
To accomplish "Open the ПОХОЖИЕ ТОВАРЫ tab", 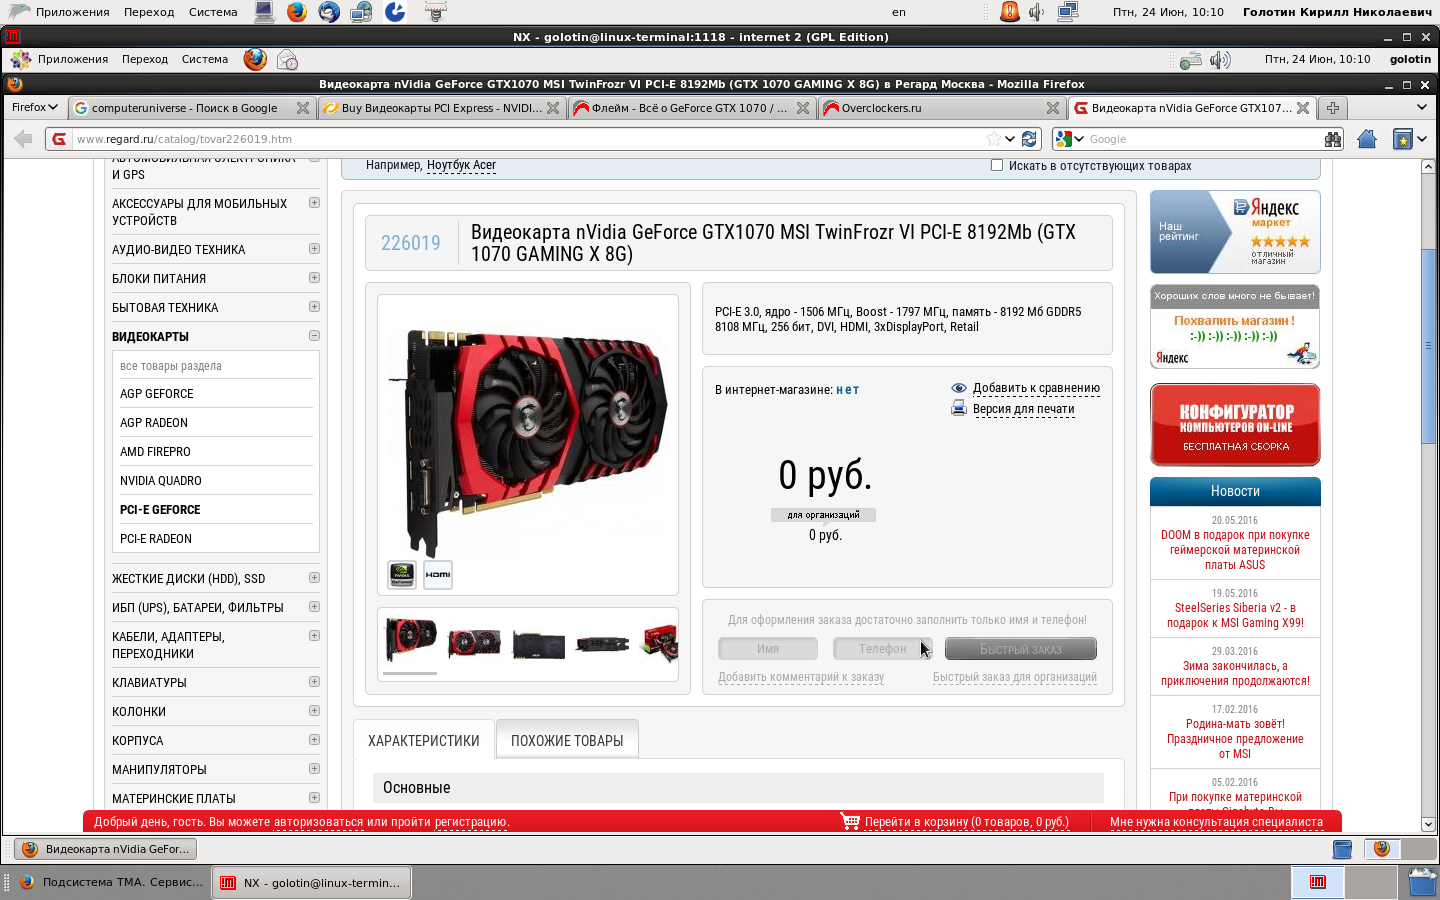I will tap(567, 741).
